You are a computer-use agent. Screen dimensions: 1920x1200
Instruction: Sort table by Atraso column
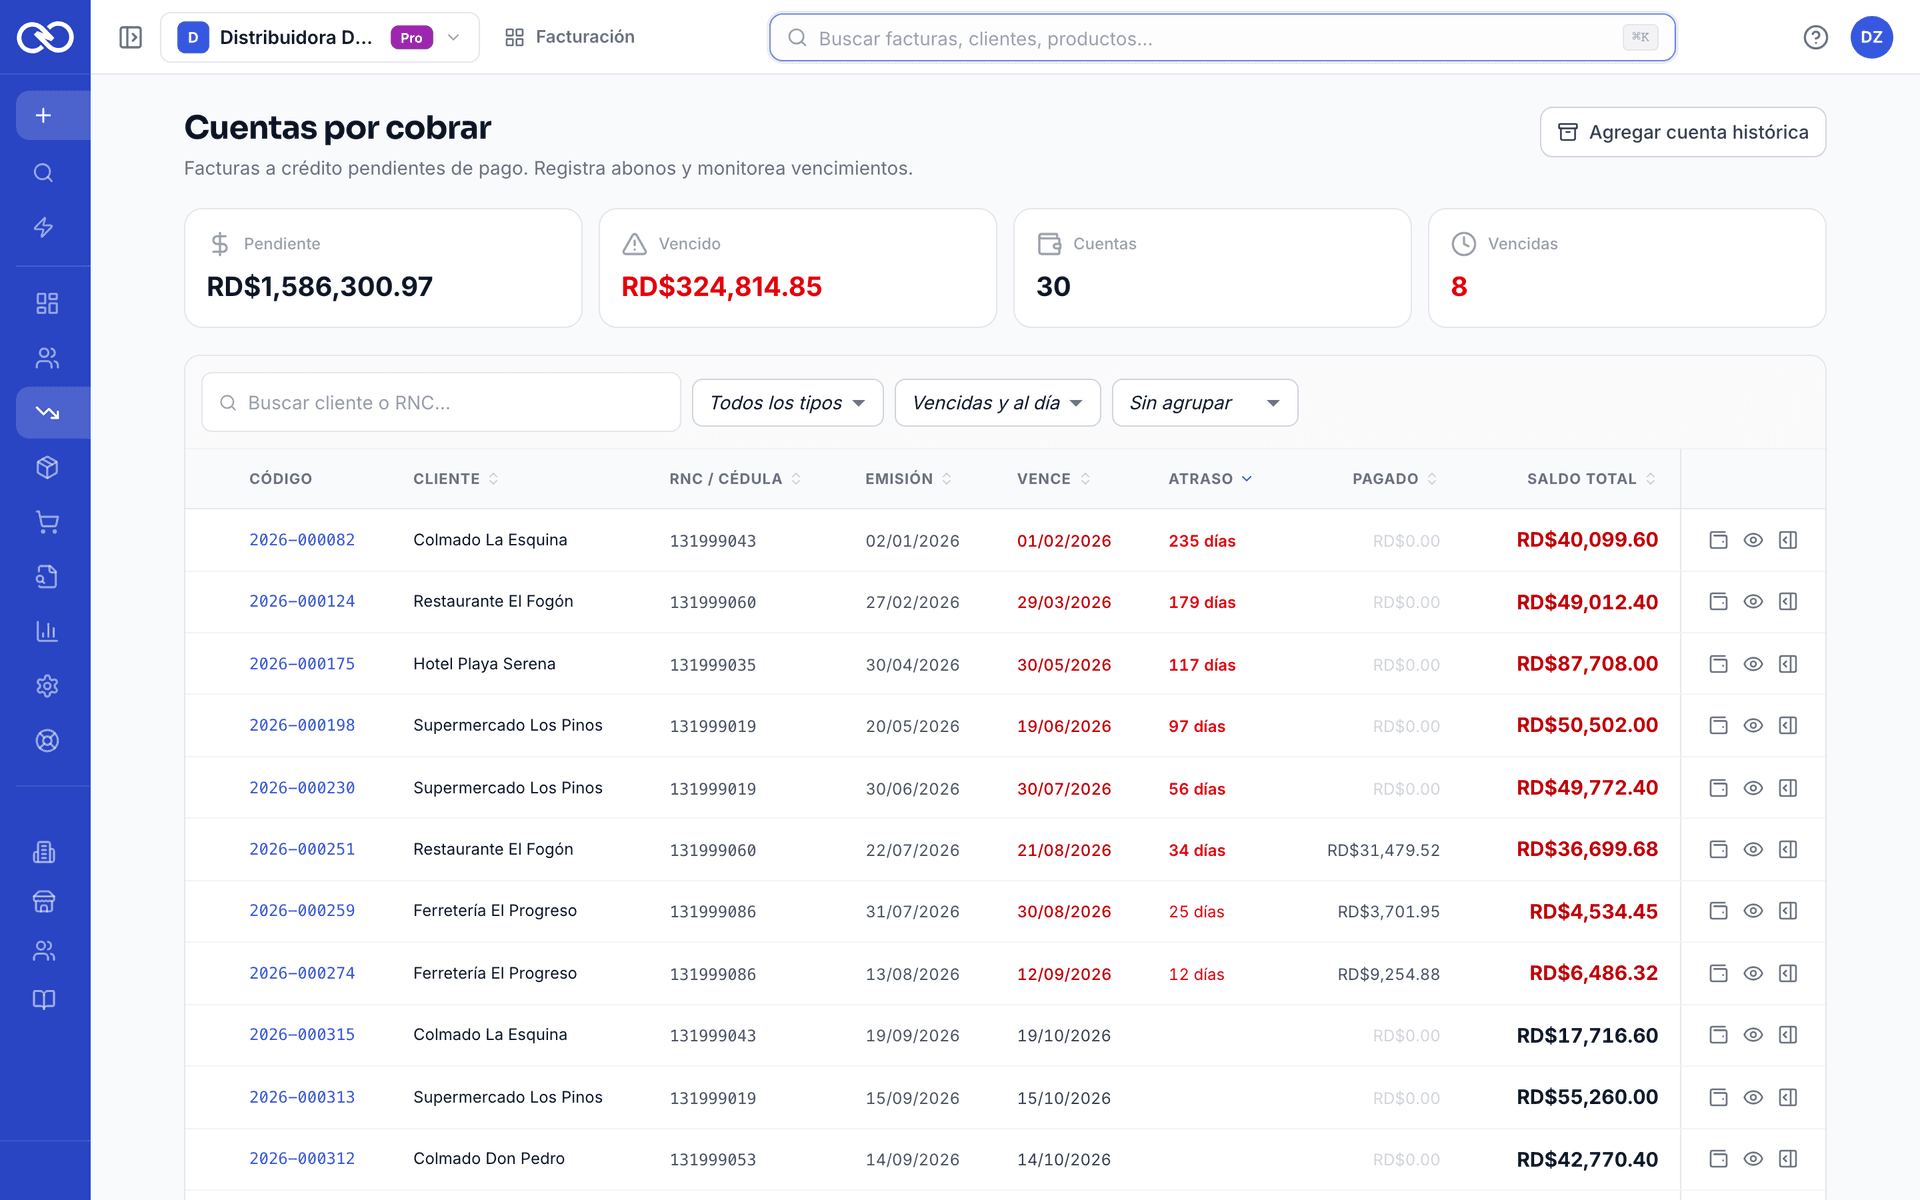coord(1210,479)
